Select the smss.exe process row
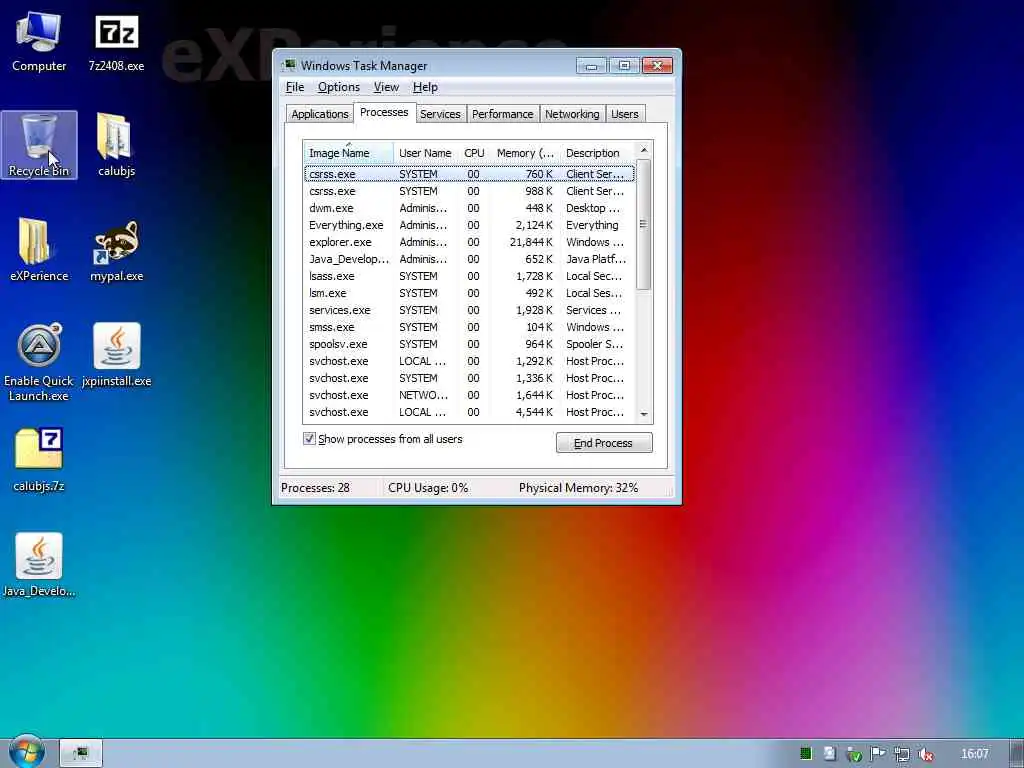Viewport: 1024px width, 768px height. 469,327
